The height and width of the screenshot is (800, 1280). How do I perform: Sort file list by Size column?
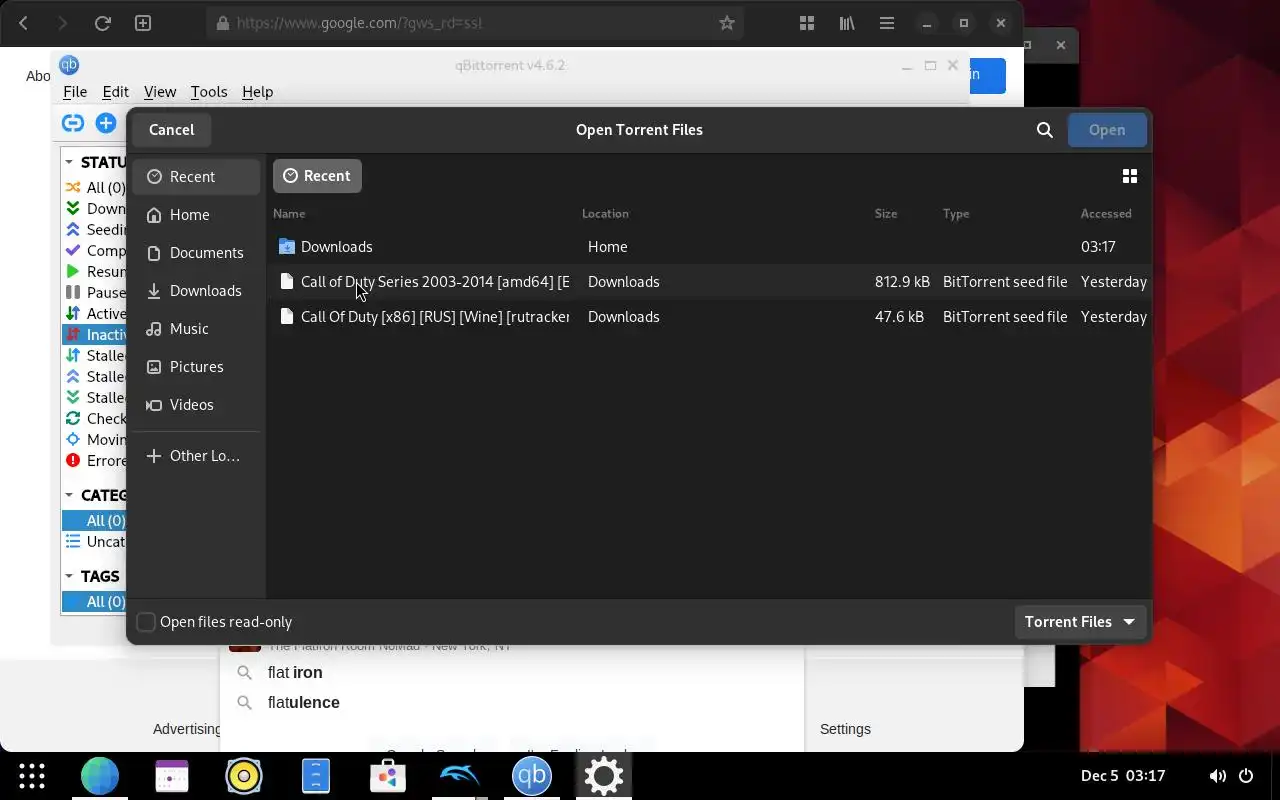886,214
